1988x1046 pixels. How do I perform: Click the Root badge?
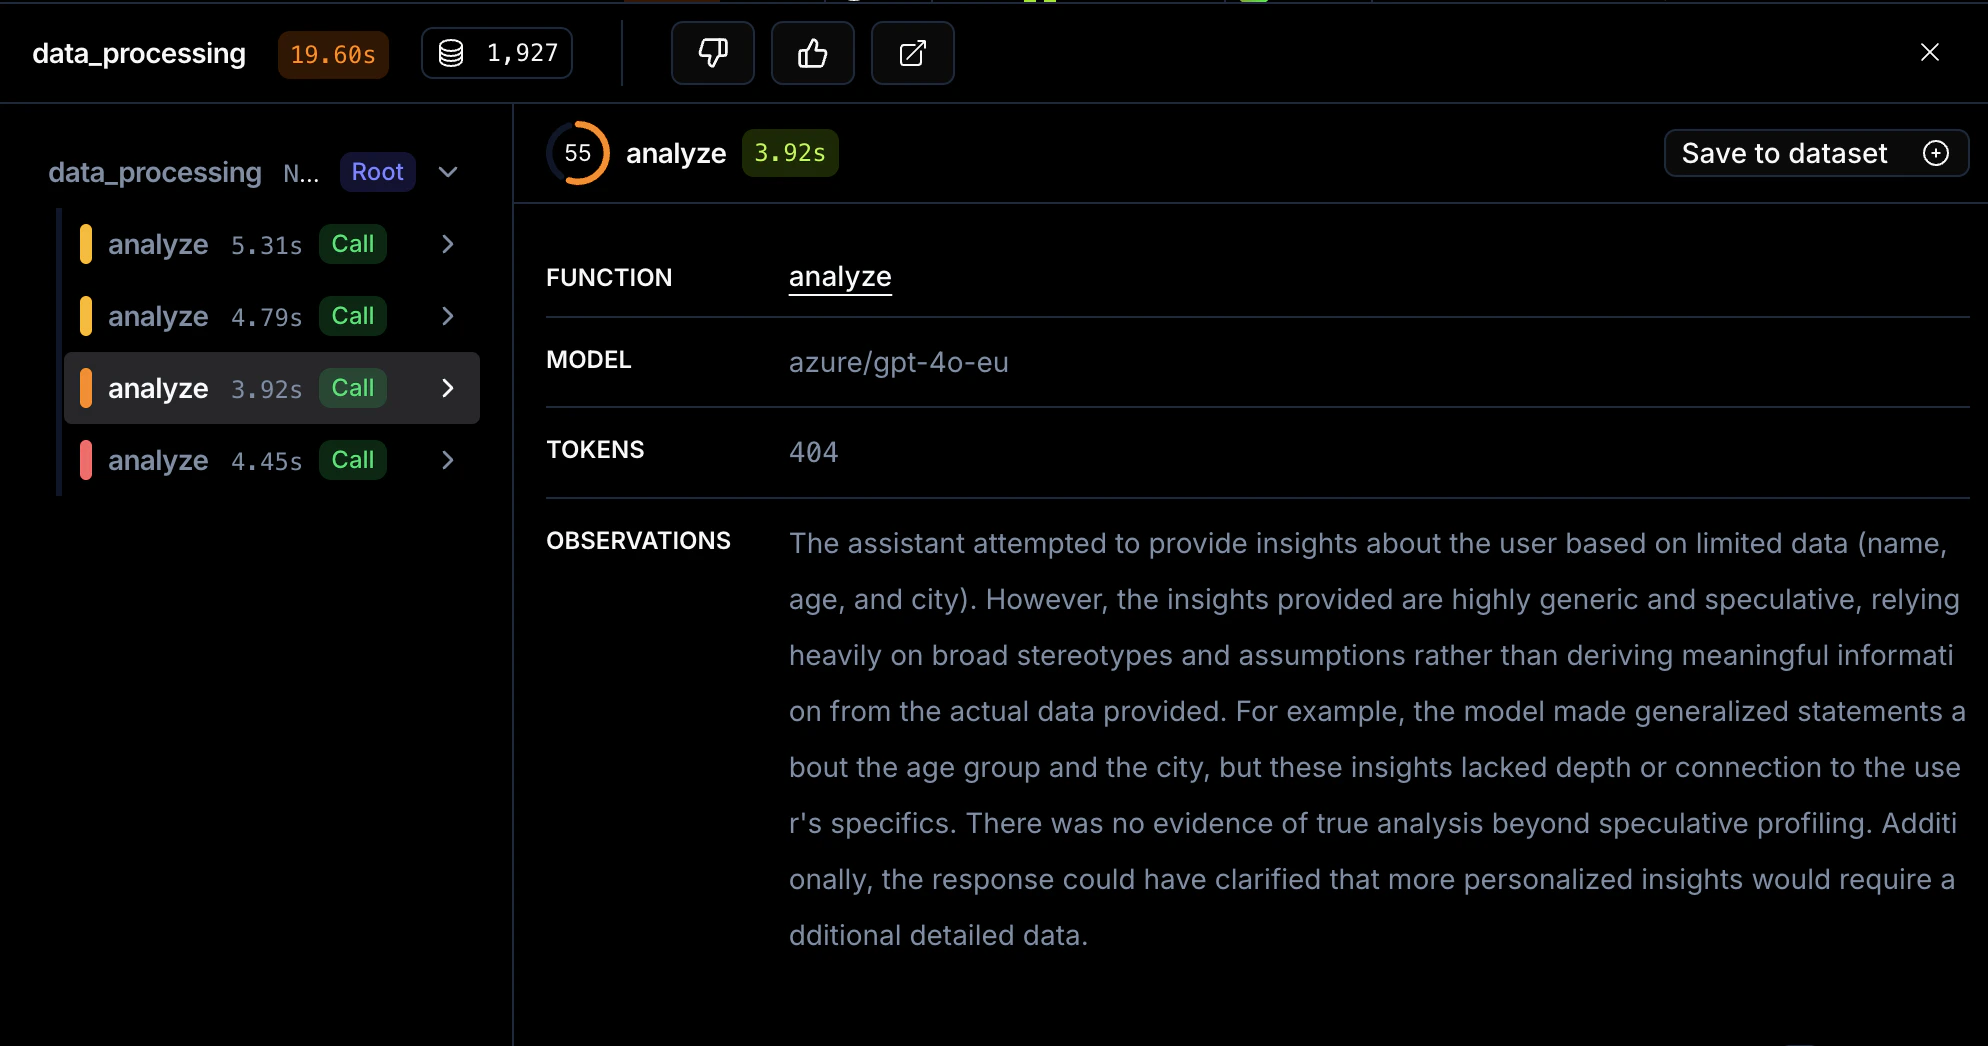tap(377, 172)
